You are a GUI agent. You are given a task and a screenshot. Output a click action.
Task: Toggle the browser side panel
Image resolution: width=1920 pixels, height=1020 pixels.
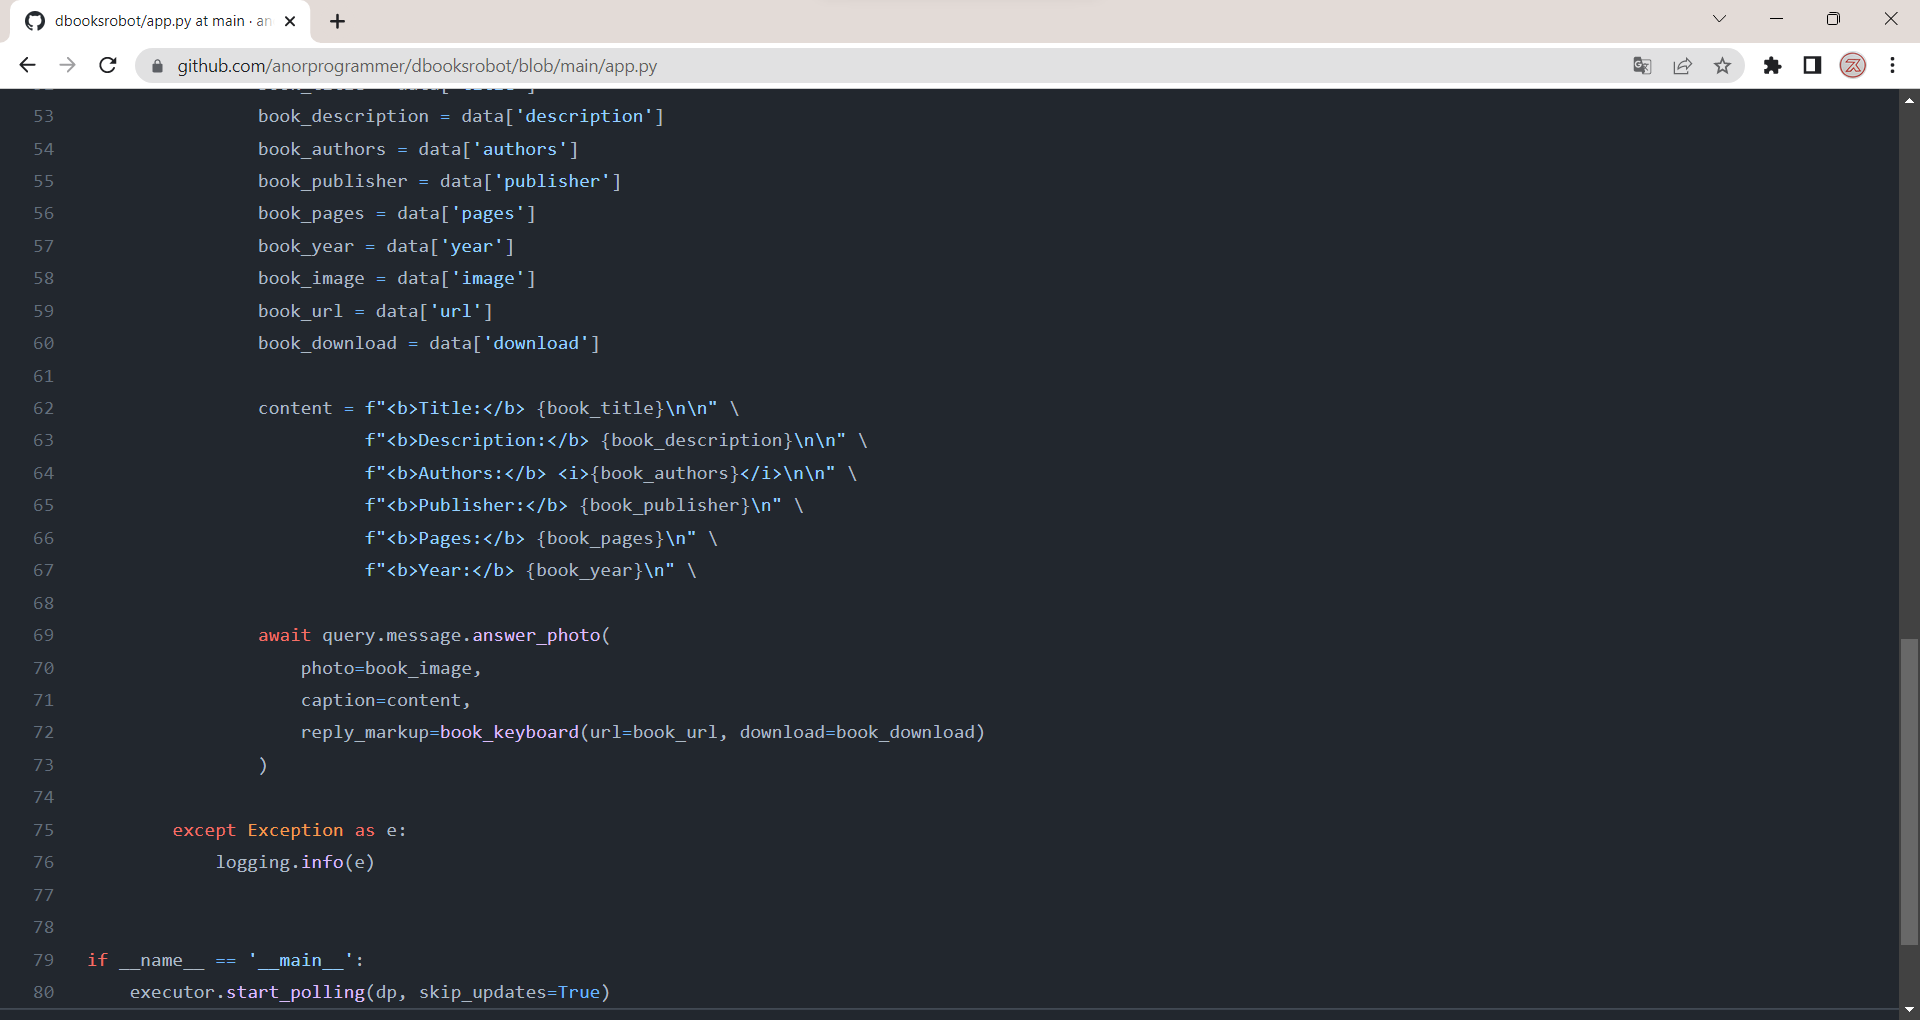tap(1812, 66)
